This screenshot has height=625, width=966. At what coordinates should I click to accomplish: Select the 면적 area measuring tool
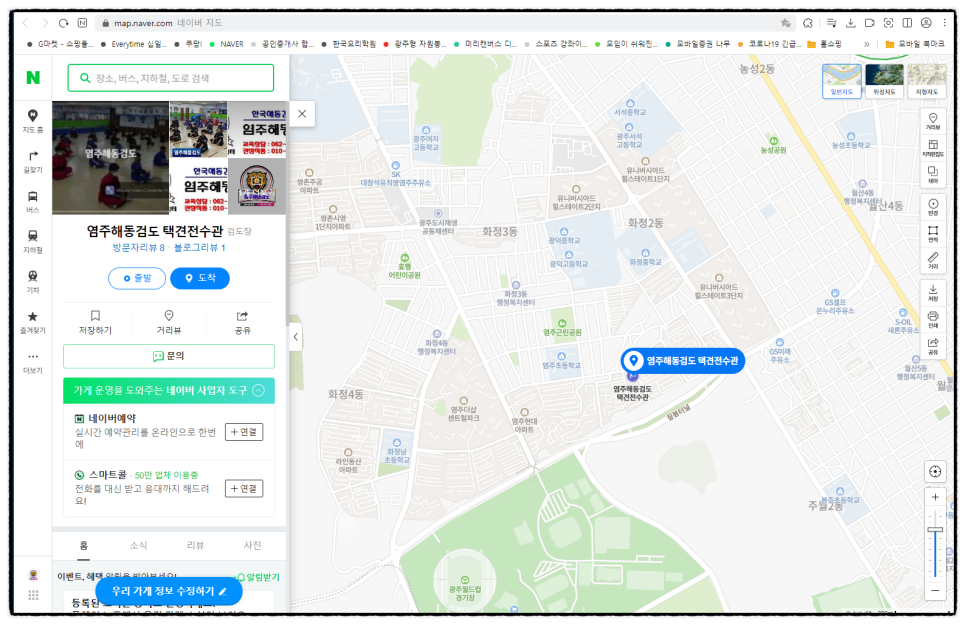coord(933,234)
